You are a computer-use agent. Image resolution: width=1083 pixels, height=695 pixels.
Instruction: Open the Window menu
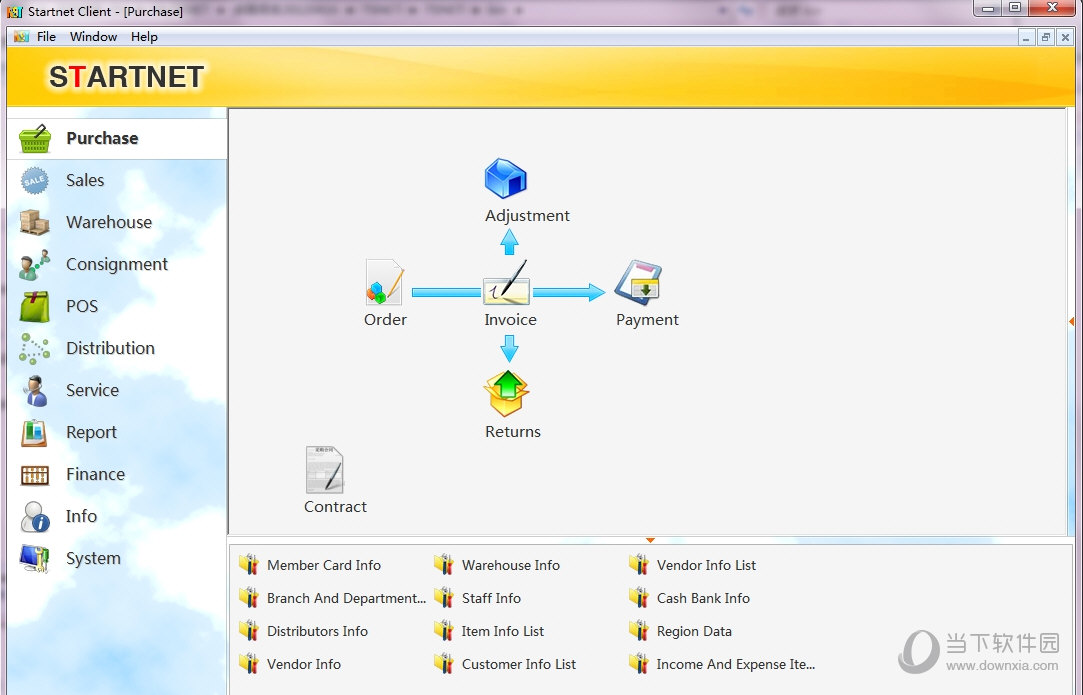click(93, 37)
